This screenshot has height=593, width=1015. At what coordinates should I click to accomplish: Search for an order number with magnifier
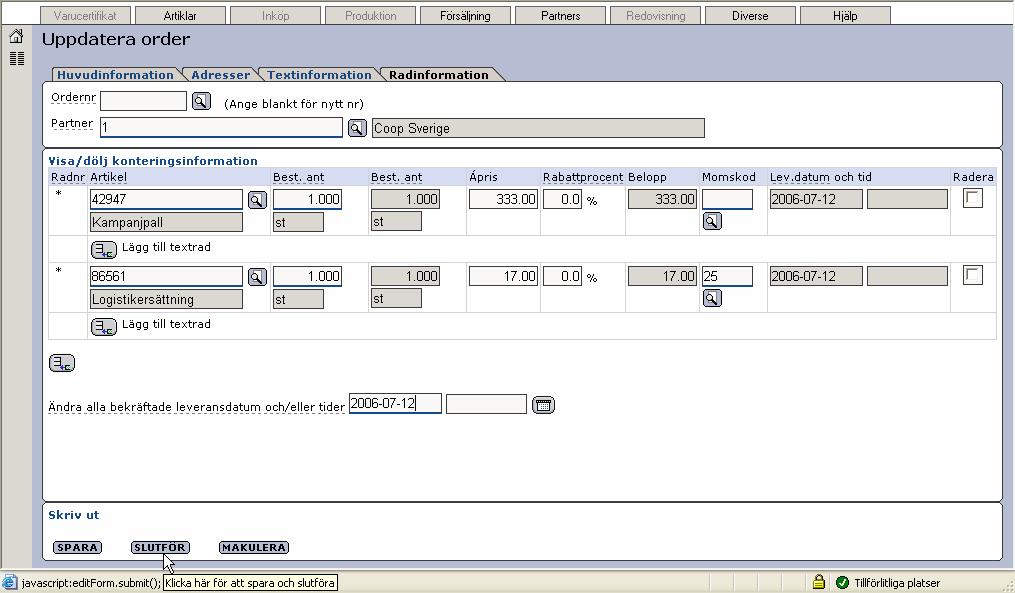click(x=201, y=102)
